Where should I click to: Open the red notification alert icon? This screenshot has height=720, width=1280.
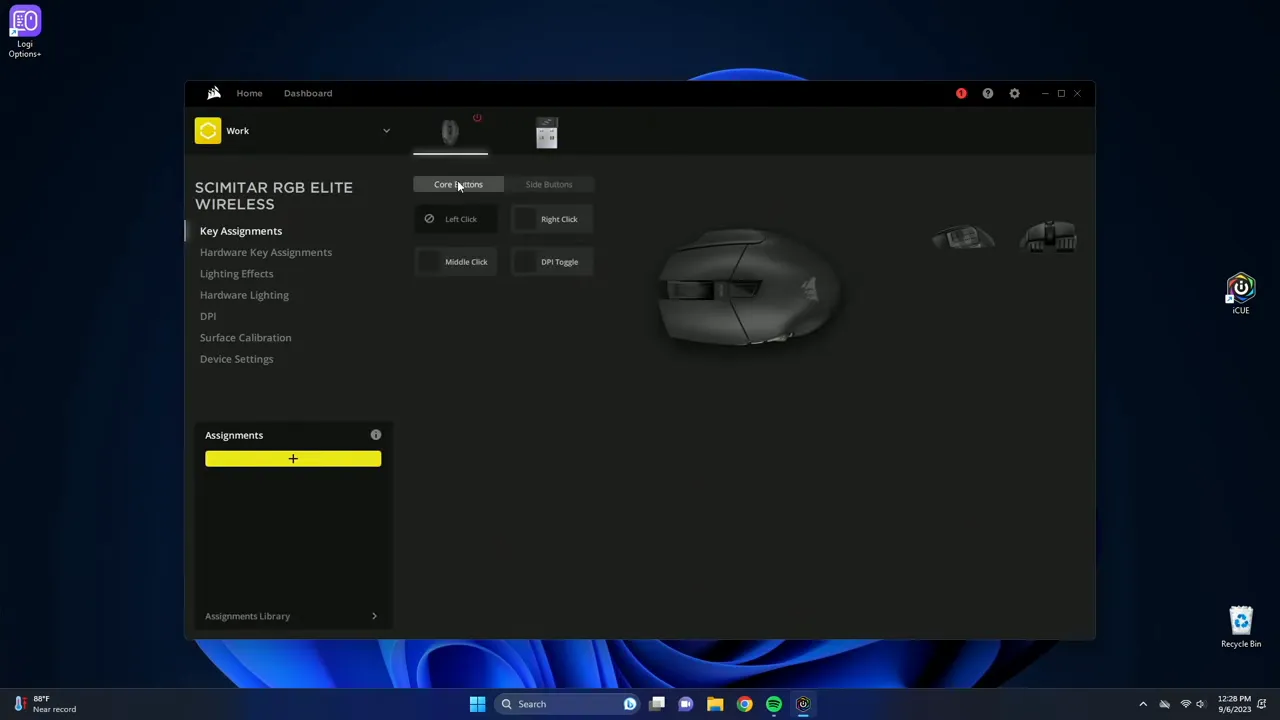[961, 93]
